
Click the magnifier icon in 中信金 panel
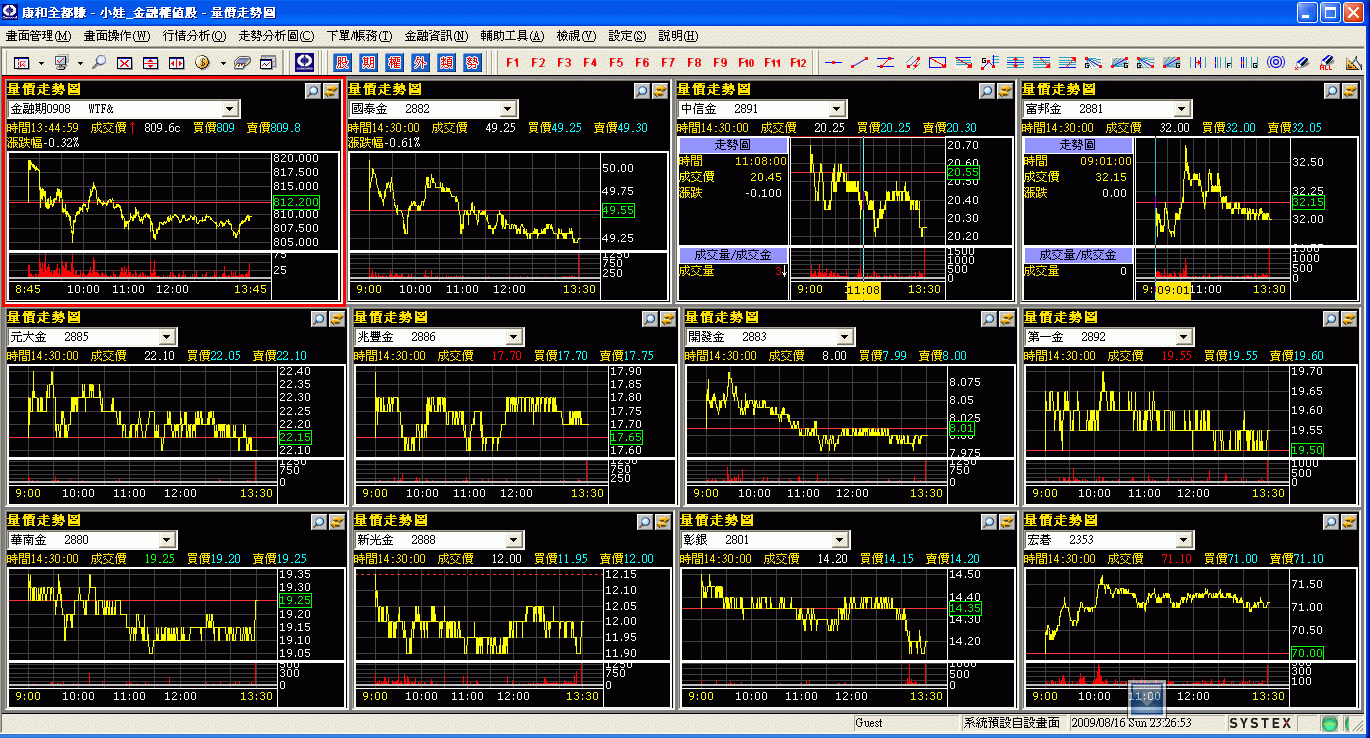pyautogui.click(x=987, y=91)
